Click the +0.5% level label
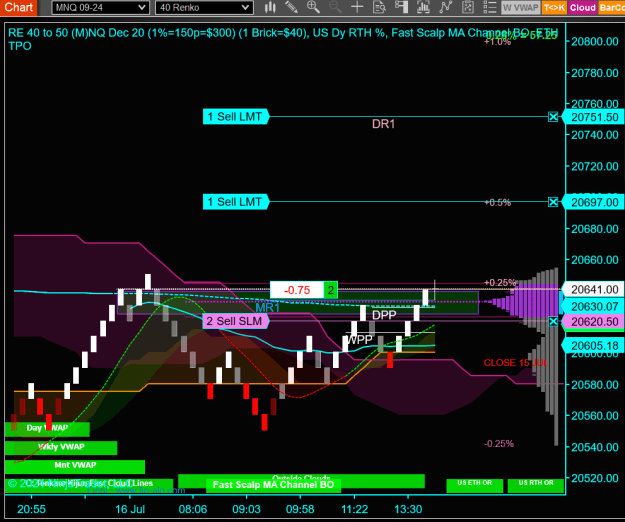The width and height of the screenshot is (625, 522). [x=497, y=203]
